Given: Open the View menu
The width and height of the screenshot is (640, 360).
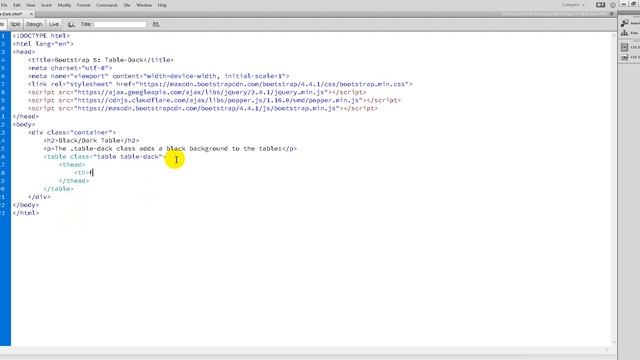Looking at the screenshot, I should 31,5.
